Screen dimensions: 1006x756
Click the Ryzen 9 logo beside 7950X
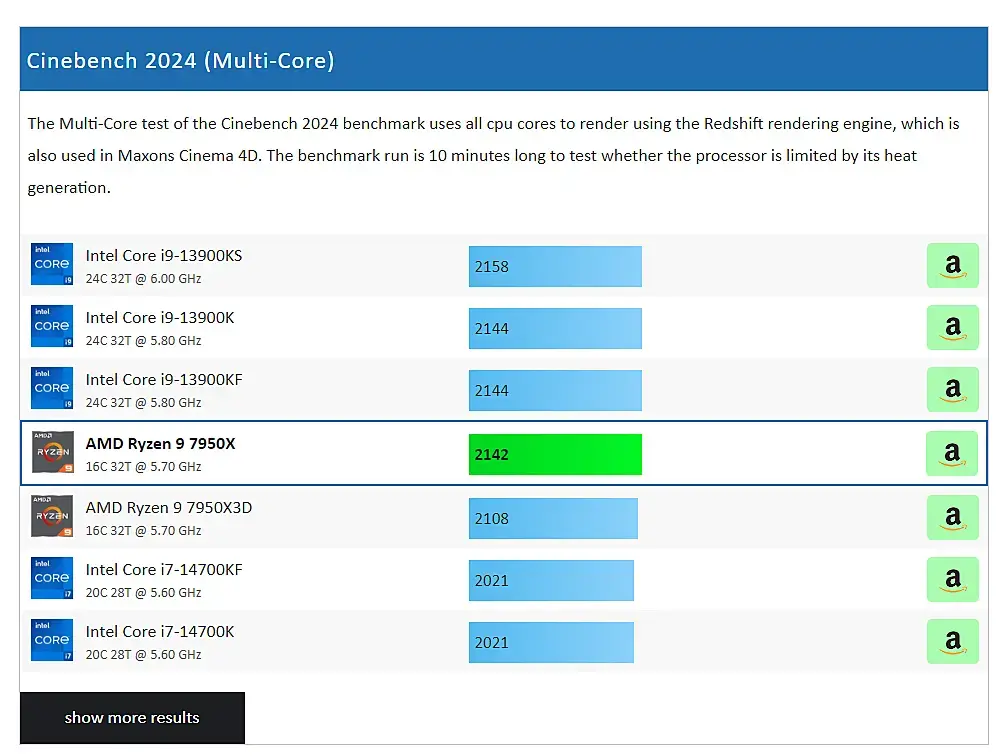pos(53,452)
